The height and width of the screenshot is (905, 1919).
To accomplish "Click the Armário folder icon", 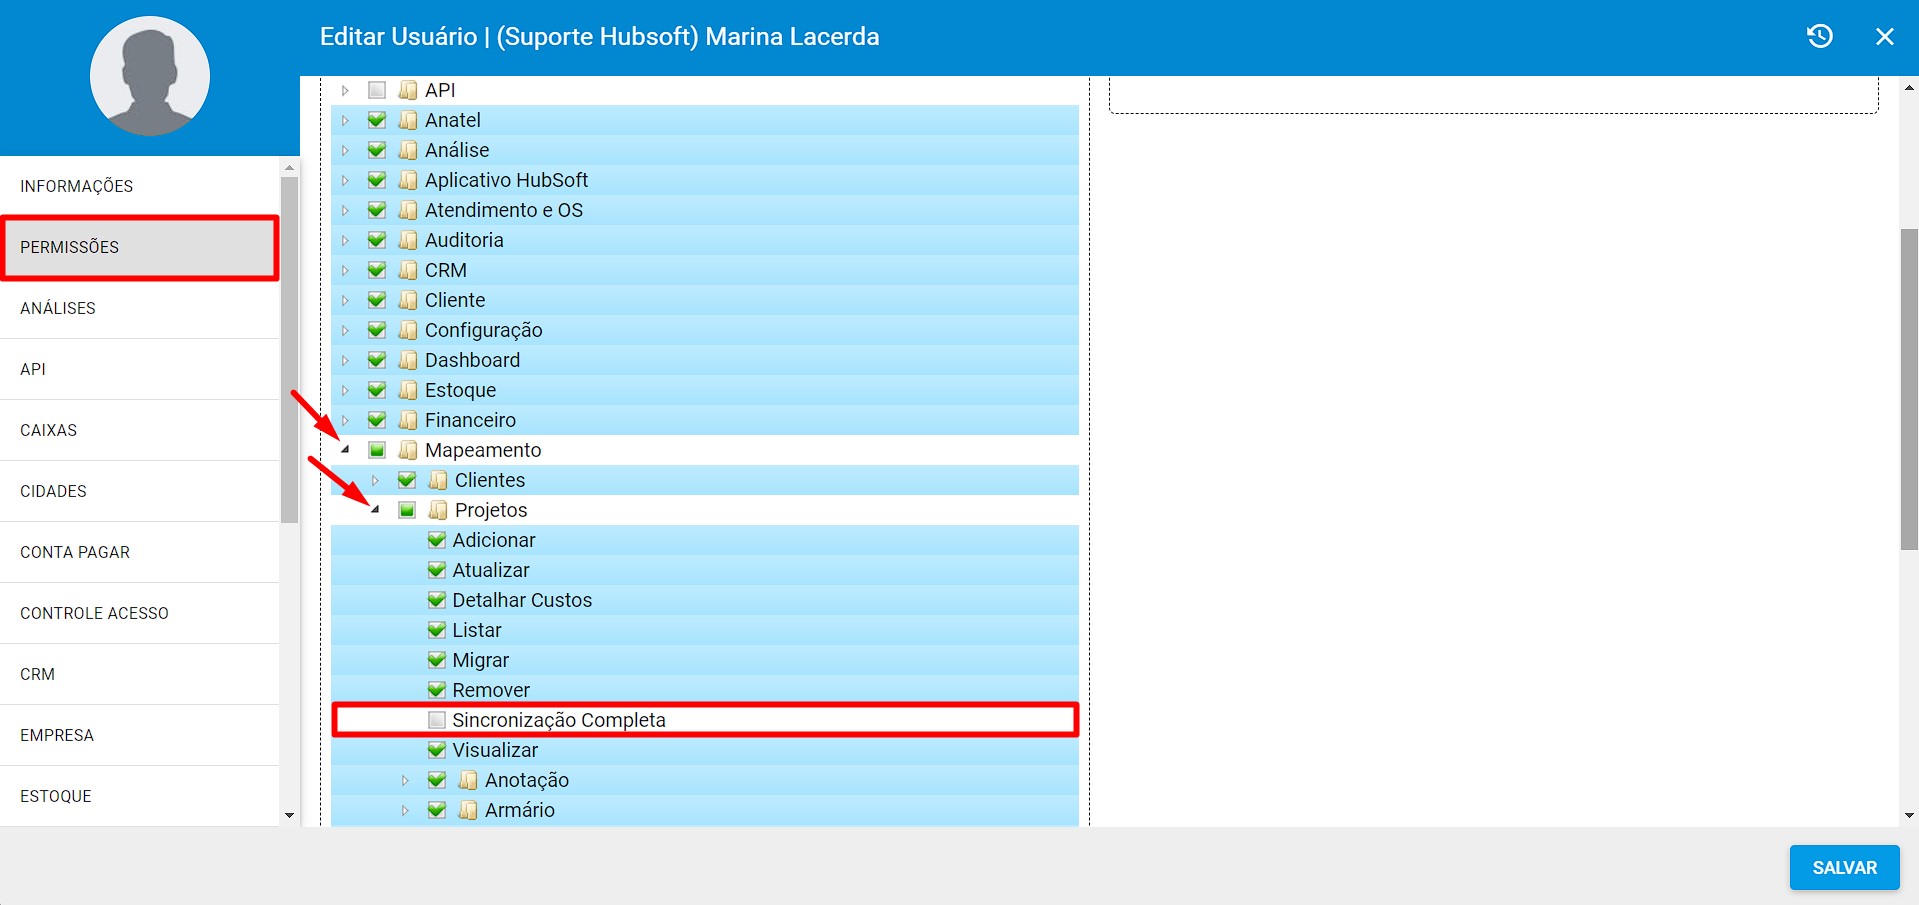I will [468, 810].
